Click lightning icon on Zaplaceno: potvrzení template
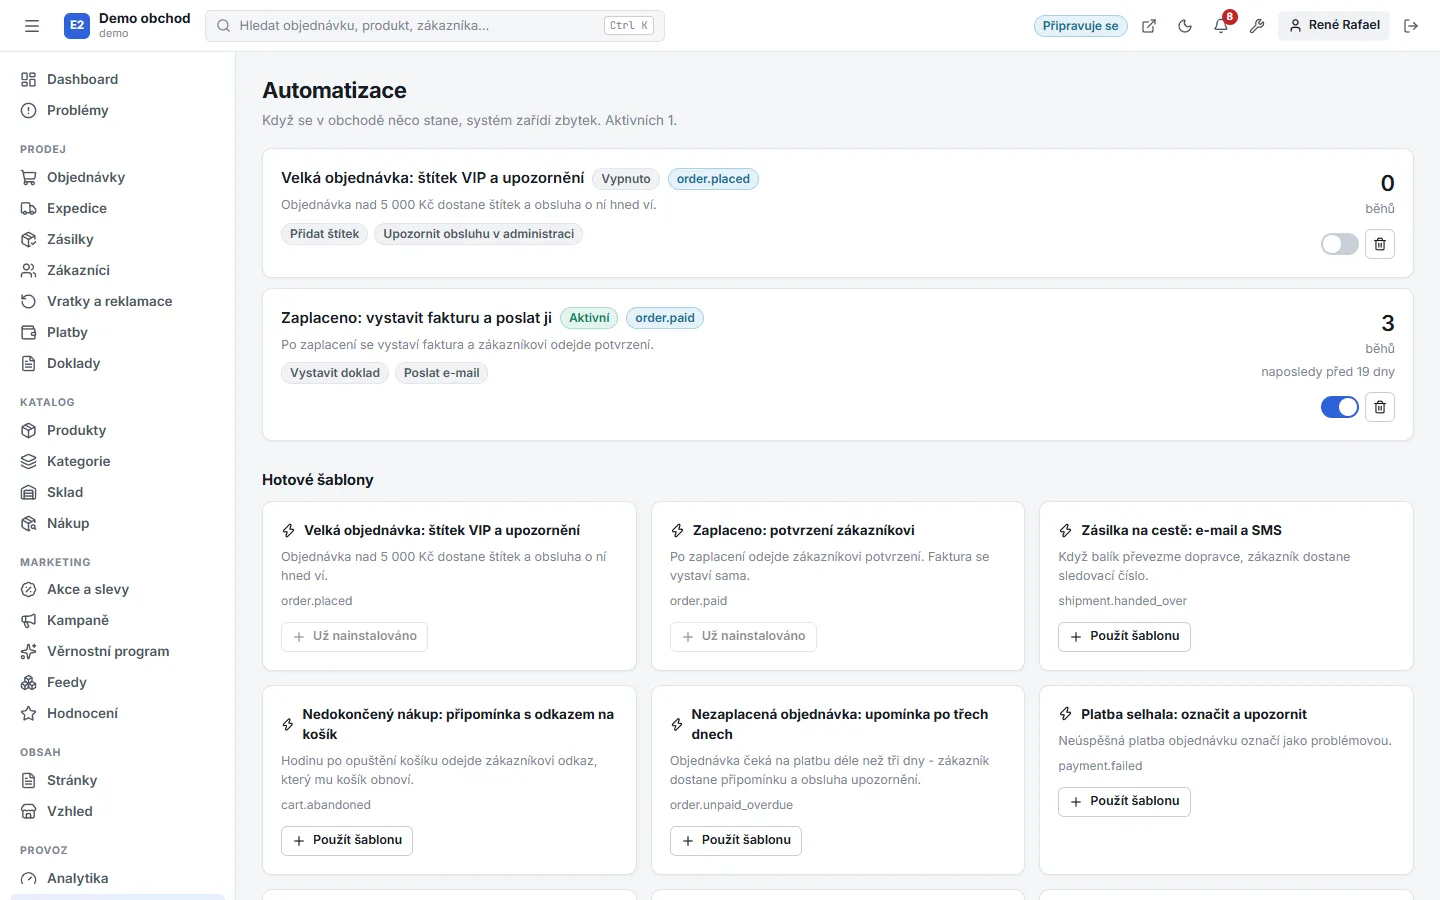This screenshot has width=1440, height=900. click(x=677, y=531)
